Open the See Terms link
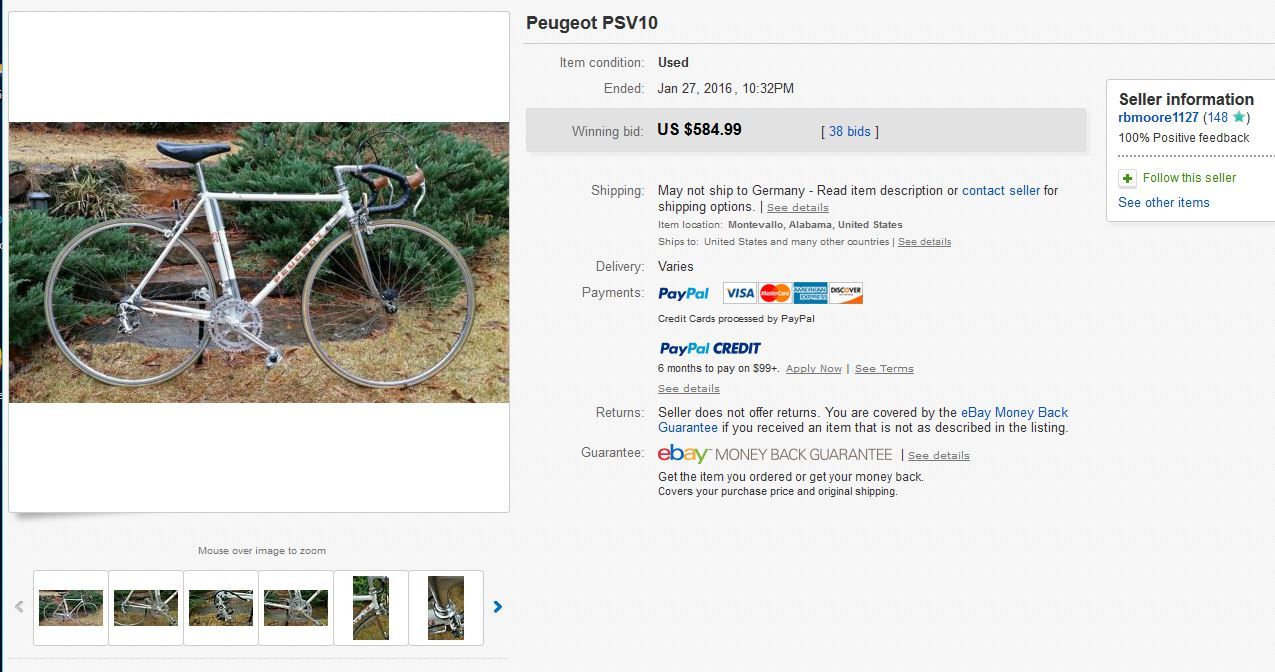 click(x=884, y=369)
